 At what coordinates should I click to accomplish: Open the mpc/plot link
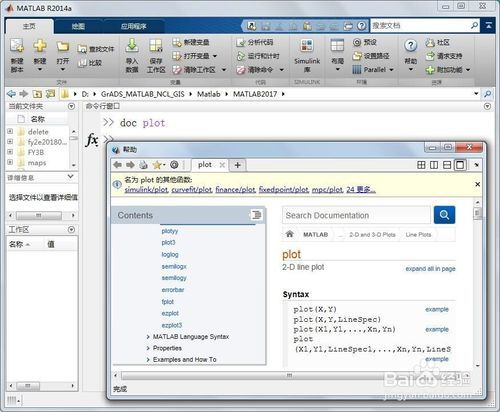(x=327, y=190)
